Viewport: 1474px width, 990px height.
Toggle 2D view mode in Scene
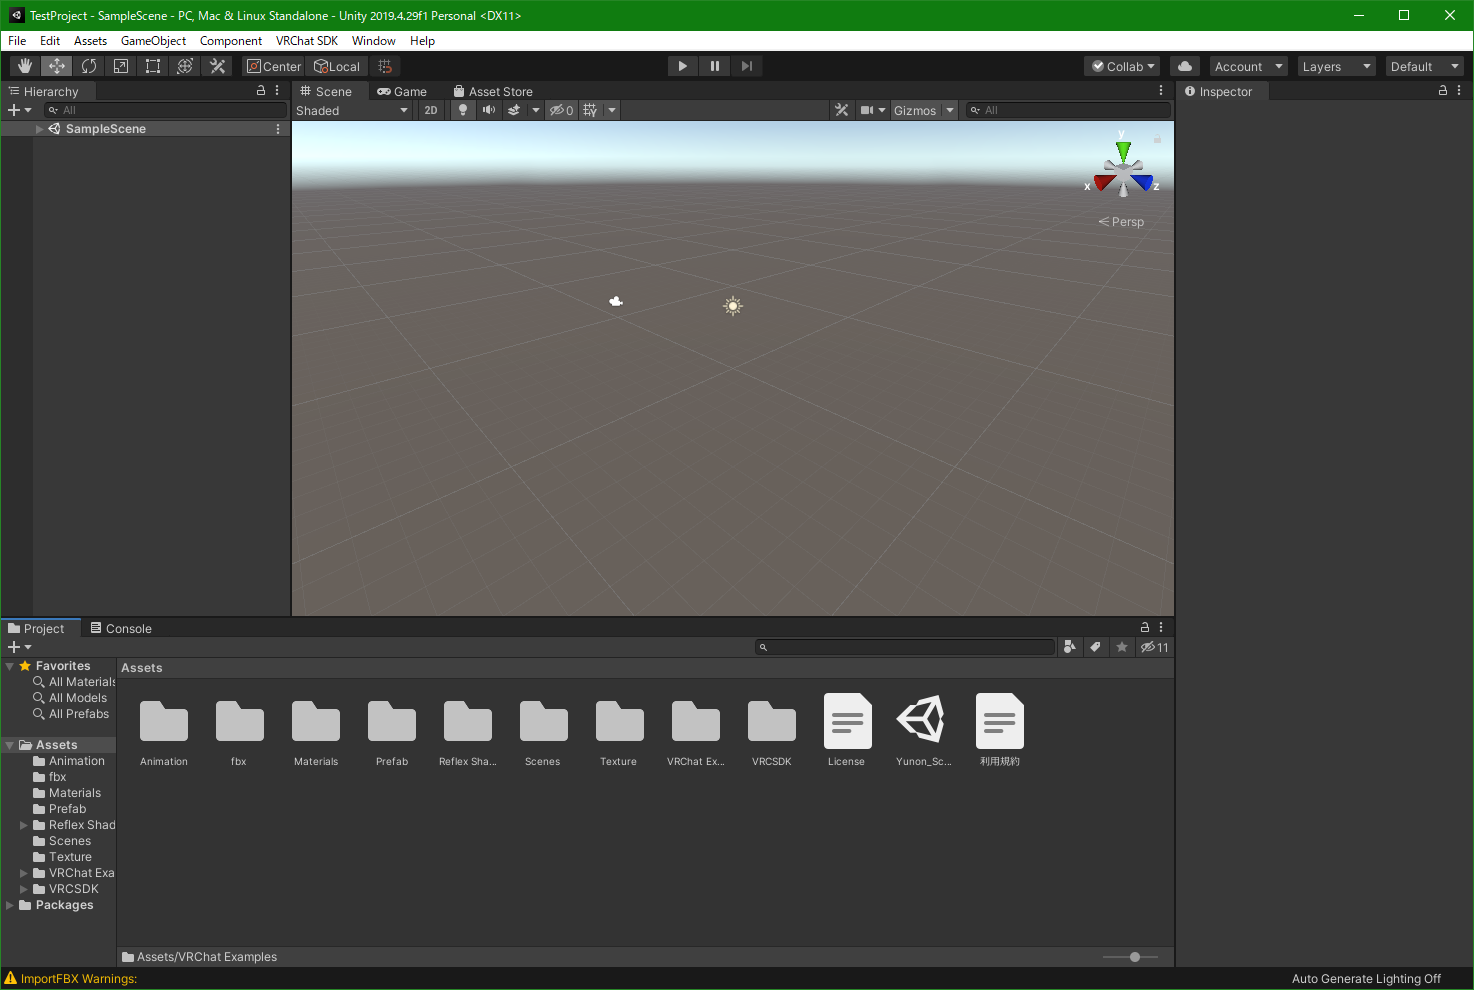tap(431, 110)
